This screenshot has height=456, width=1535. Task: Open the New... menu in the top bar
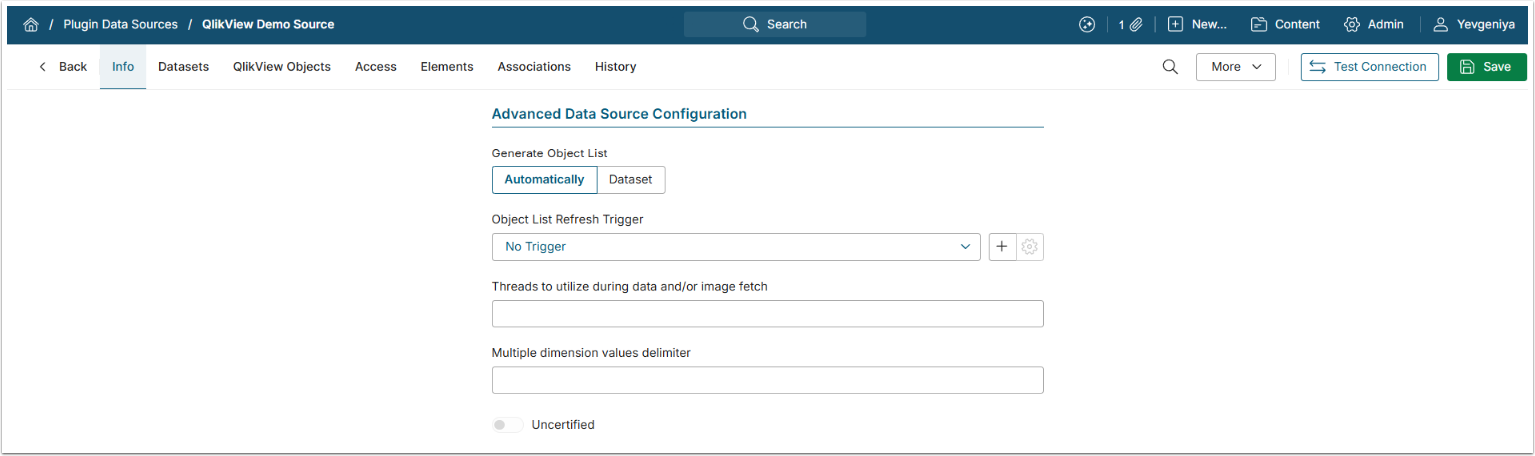(x=1197, y=24)
